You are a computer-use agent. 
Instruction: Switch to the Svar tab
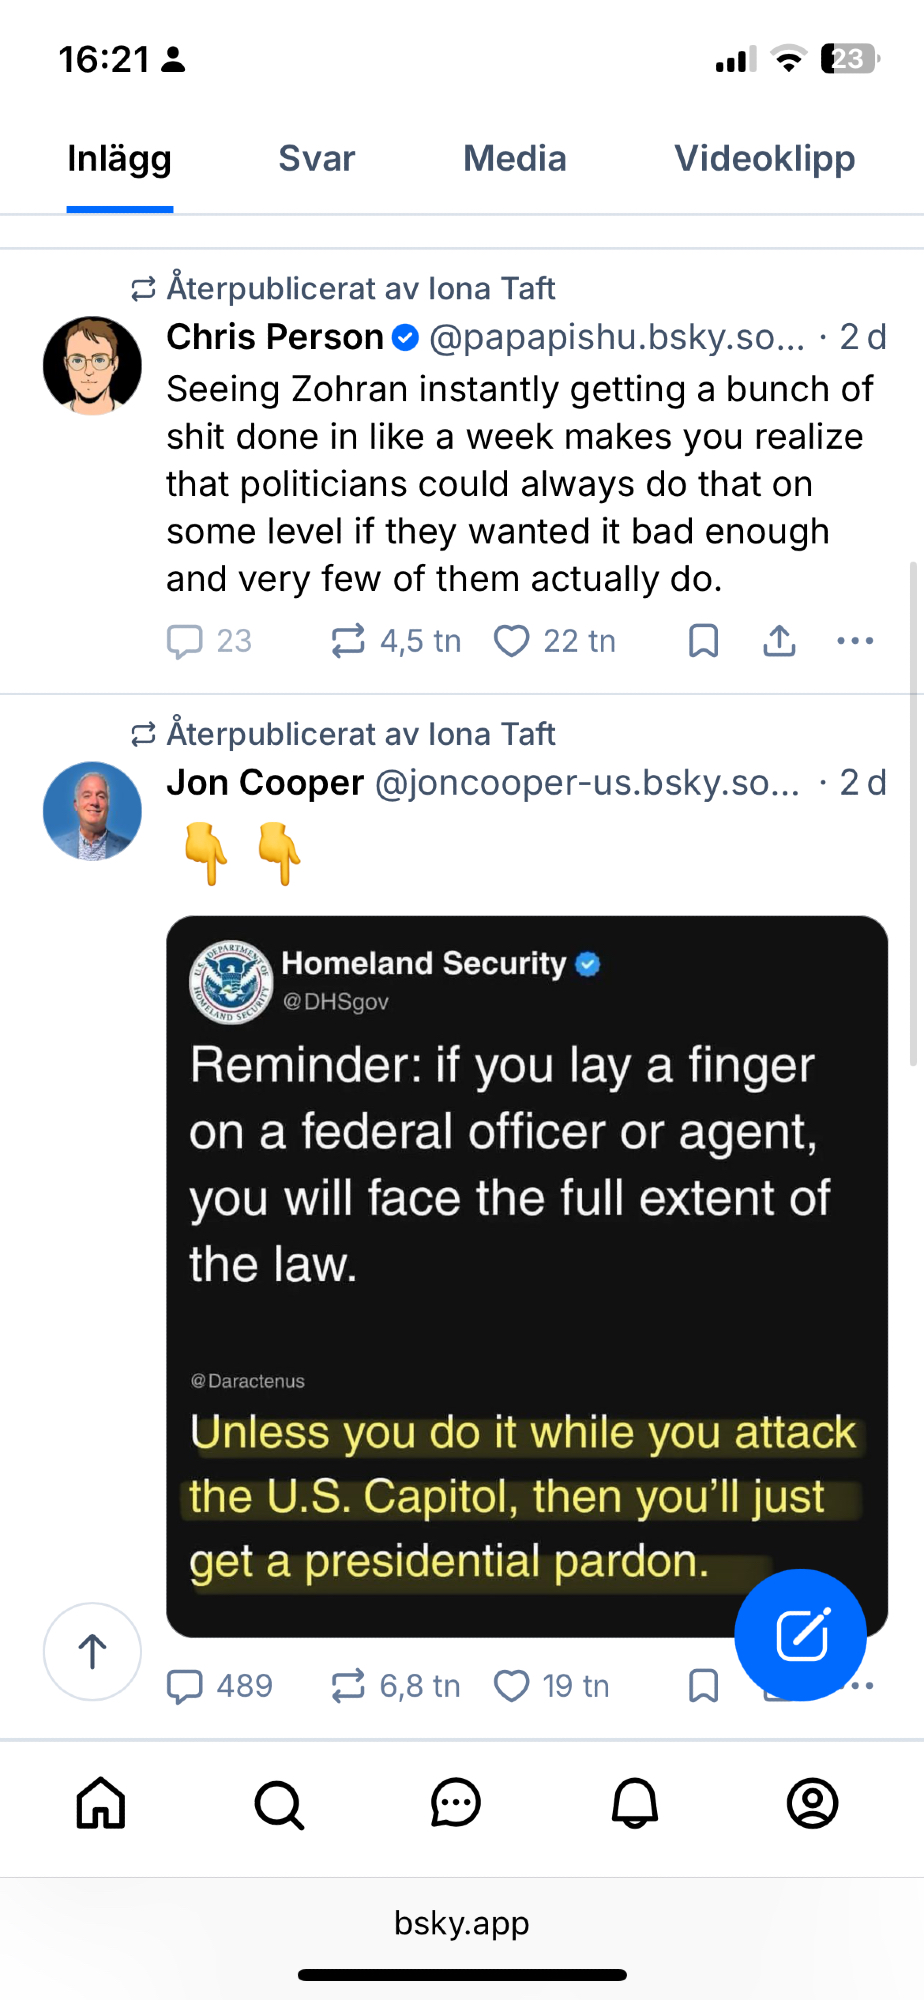pyautogui.click(x=316, y=159)
